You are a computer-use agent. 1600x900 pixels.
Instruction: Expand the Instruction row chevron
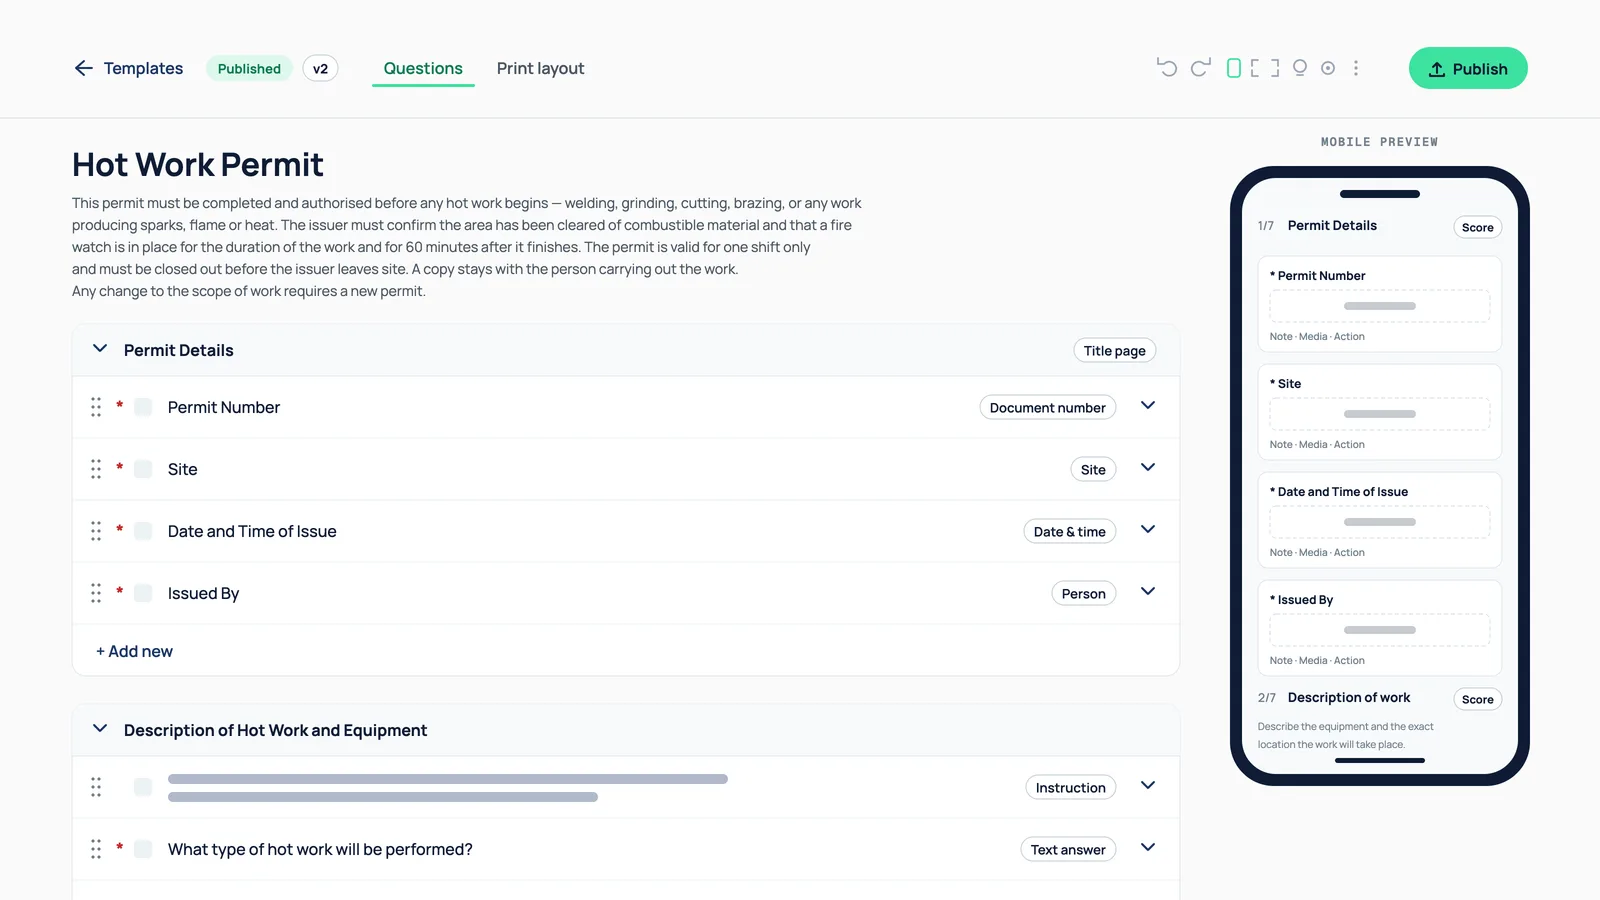click(x=1148, y=786)
